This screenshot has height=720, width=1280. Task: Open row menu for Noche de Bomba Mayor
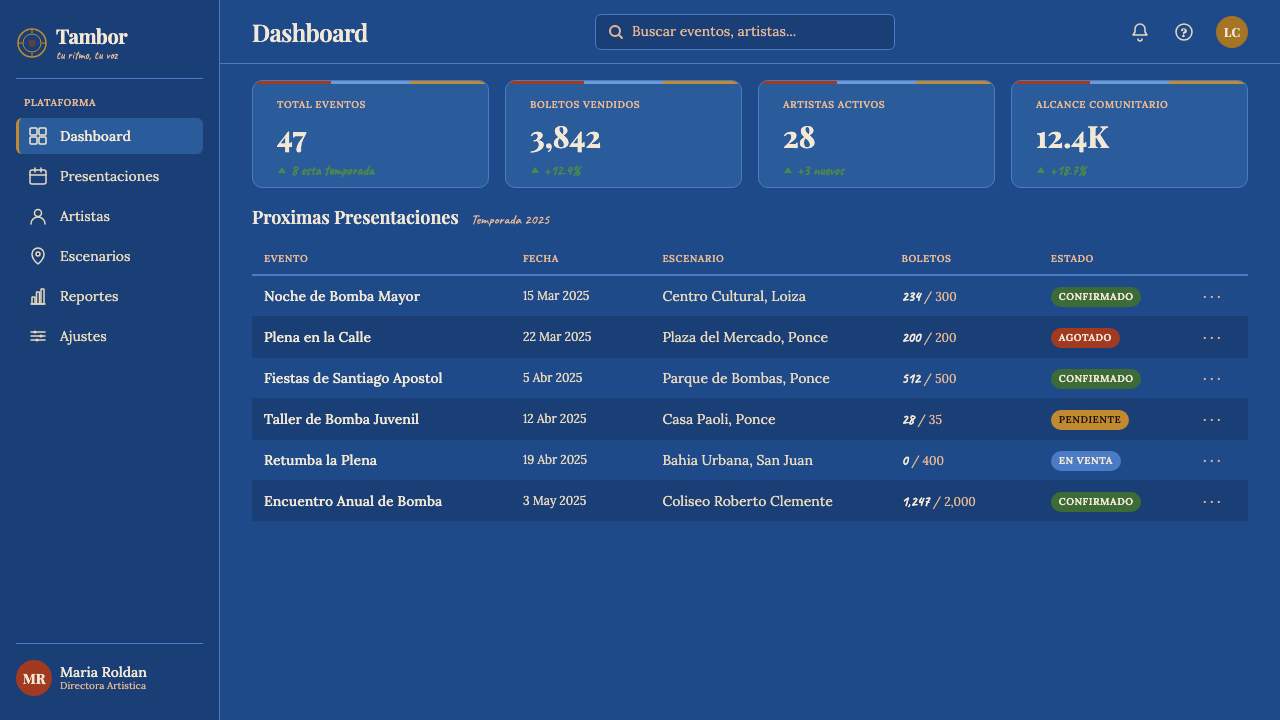tap(1212, 297)
